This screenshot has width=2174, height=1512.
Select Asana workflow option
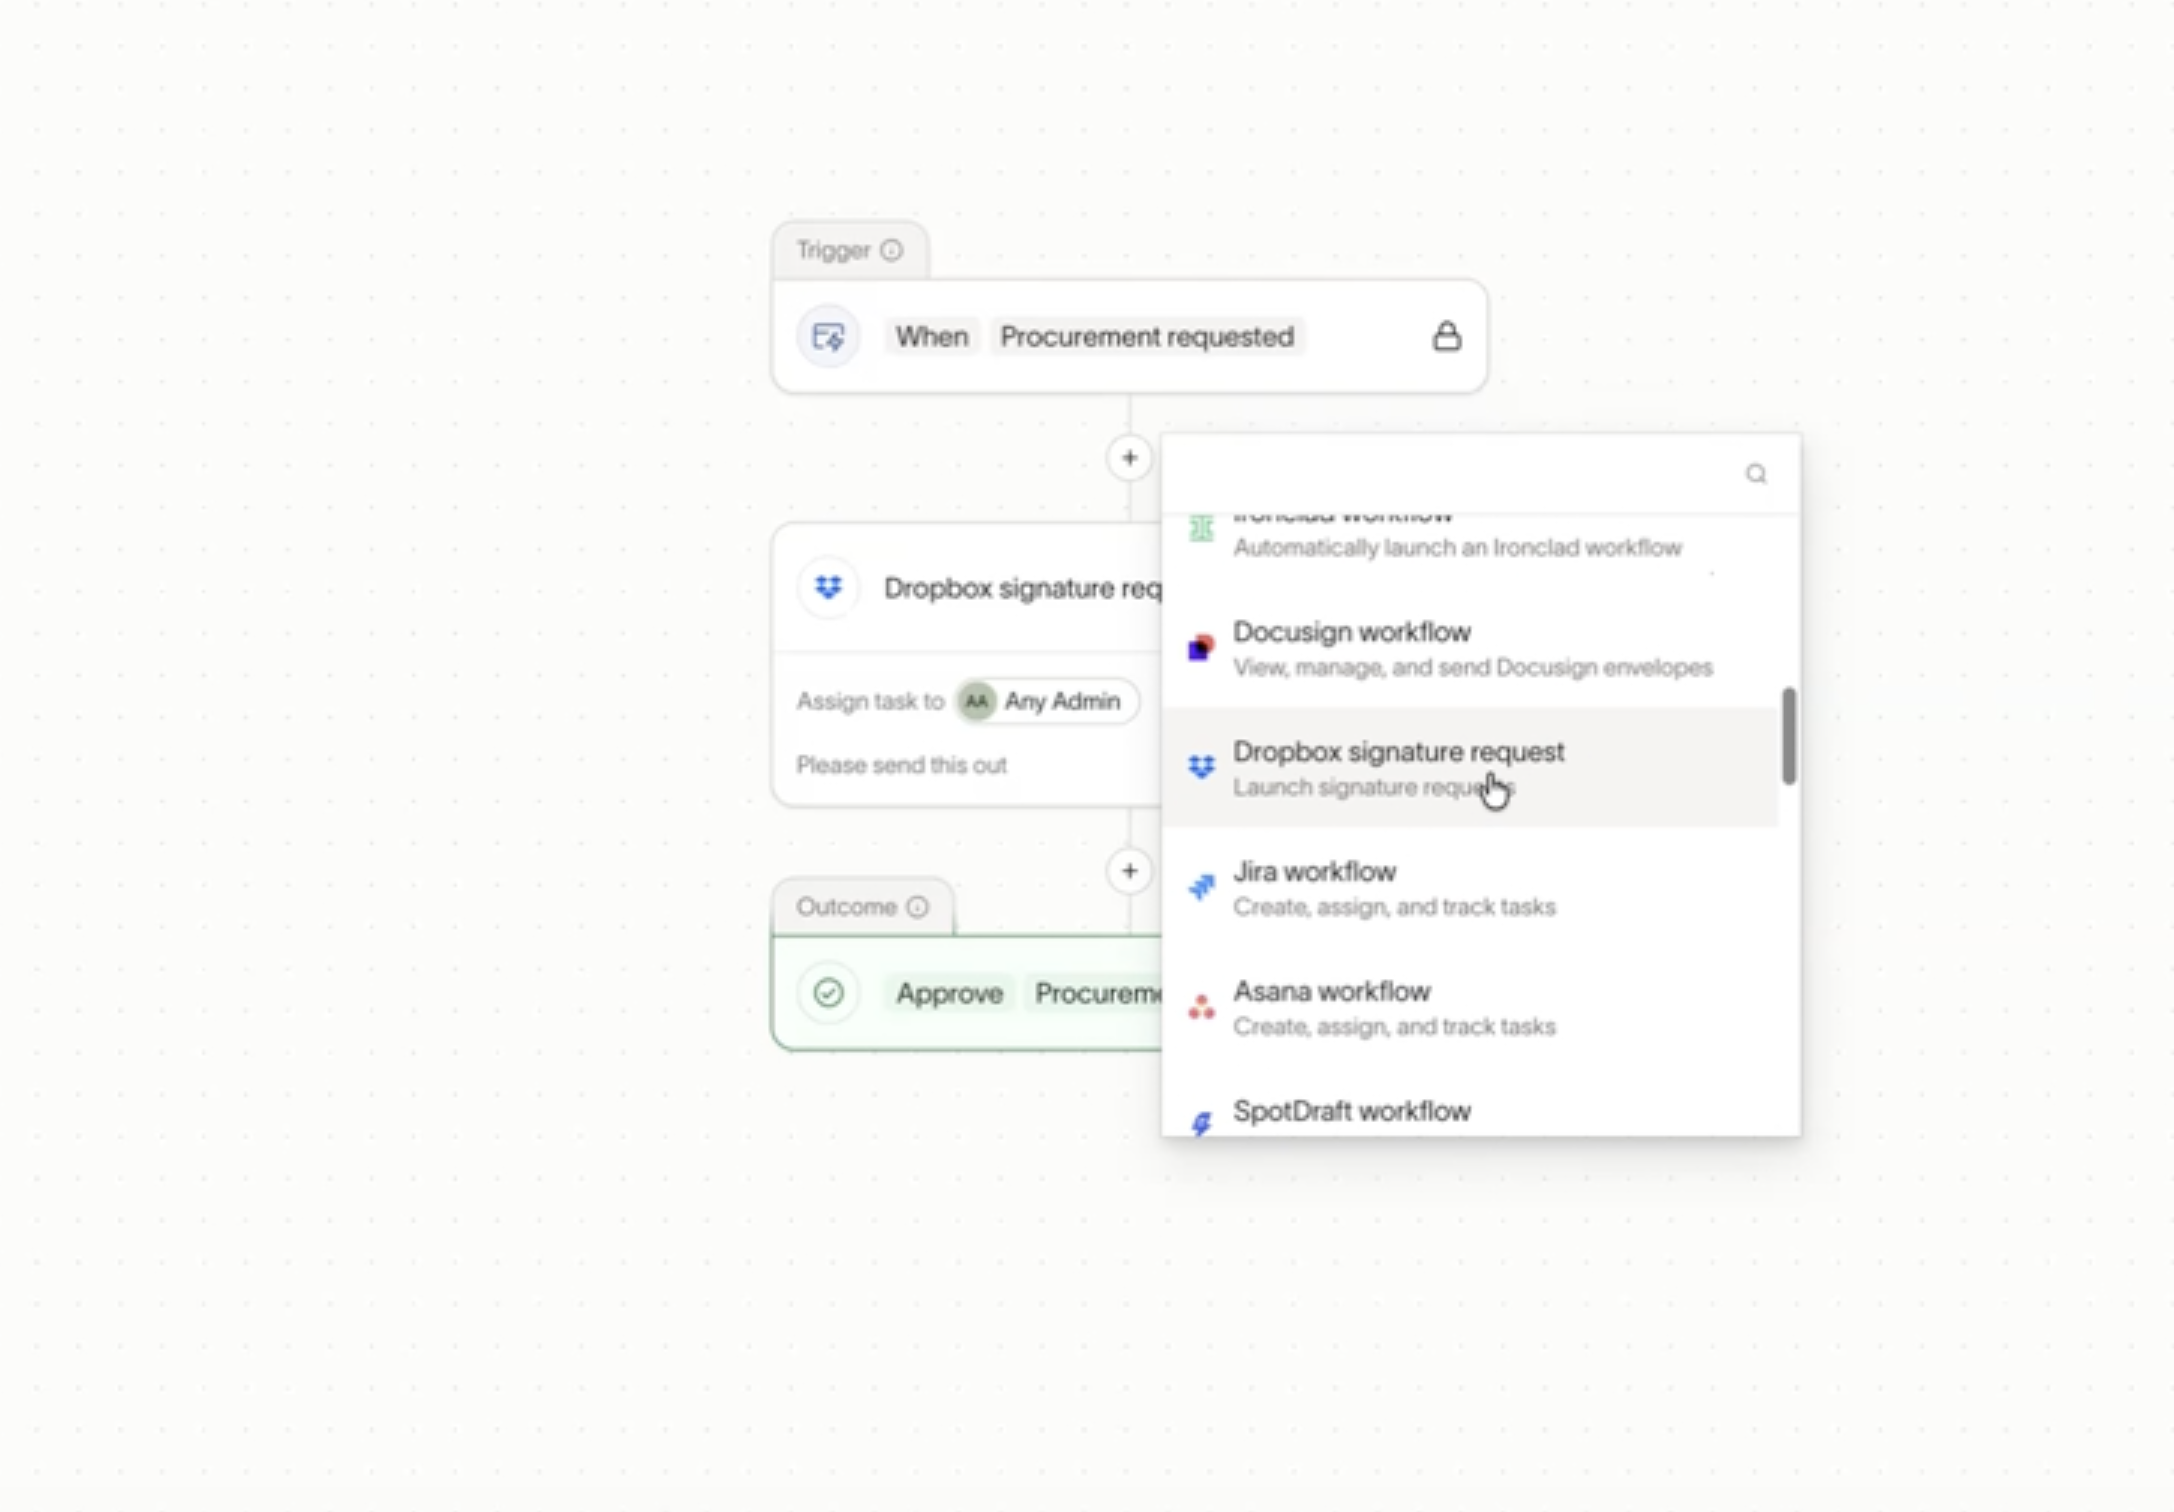1470,1007
